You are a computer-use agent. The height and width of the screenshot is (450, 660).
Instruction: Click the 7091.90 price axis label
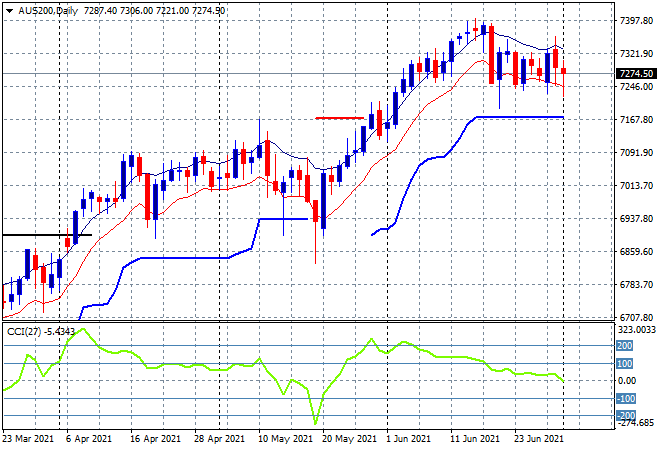pos(636,153)
